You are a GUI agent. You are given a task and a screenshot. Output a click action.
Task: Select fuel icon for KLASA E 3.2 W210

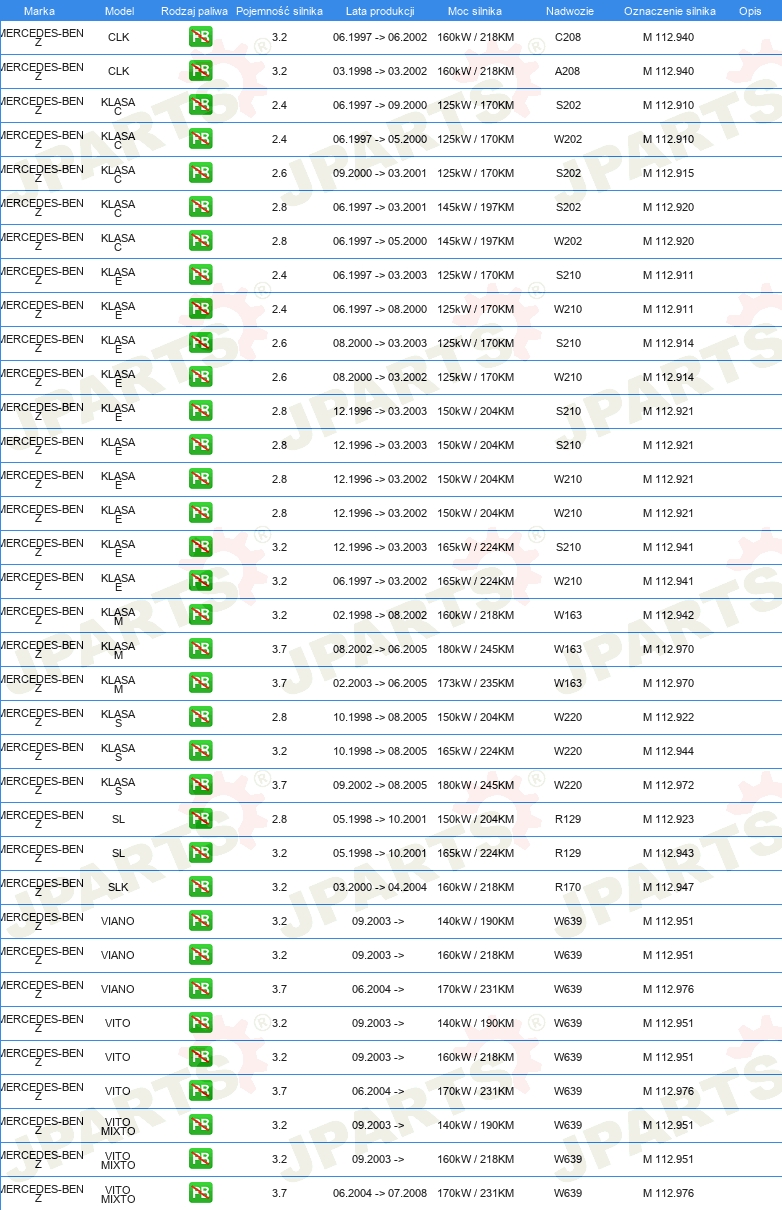(x=200, y=582)
